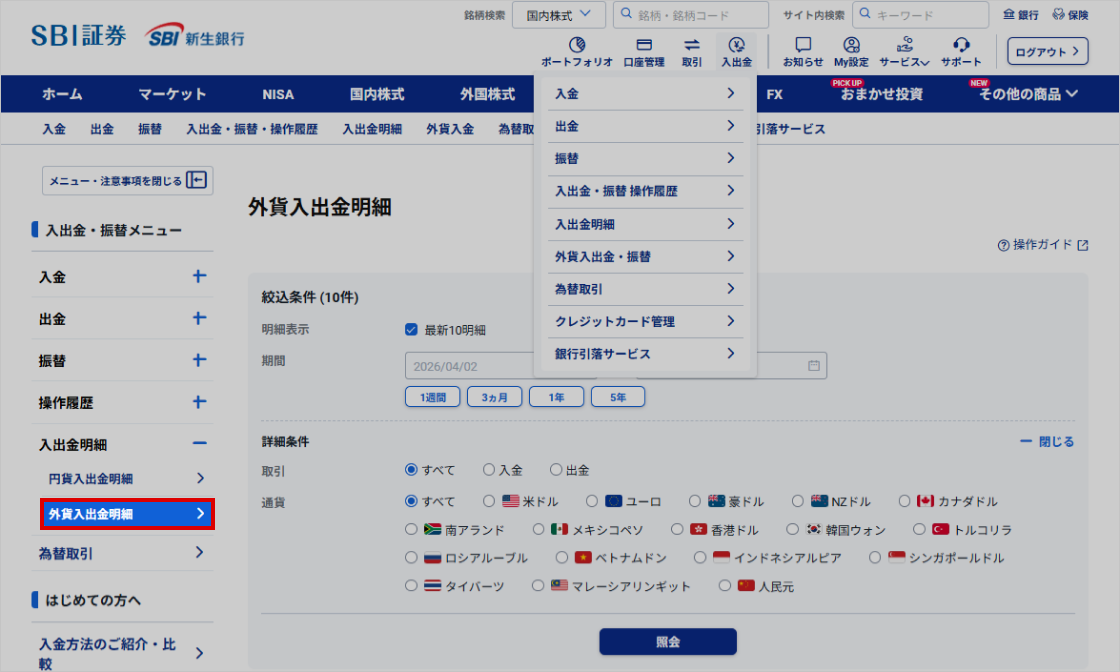Select the 入金 transaction radio button
The width and height of the screenshot is (1120, 672).
[489, 470]
